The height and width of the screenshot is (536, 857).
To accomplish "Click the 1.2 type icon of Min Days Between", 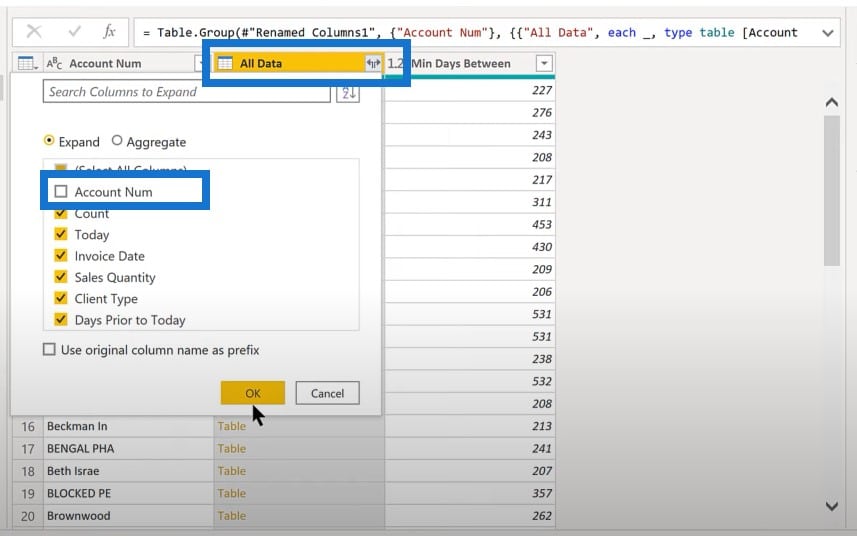I will tap(396, 63).
